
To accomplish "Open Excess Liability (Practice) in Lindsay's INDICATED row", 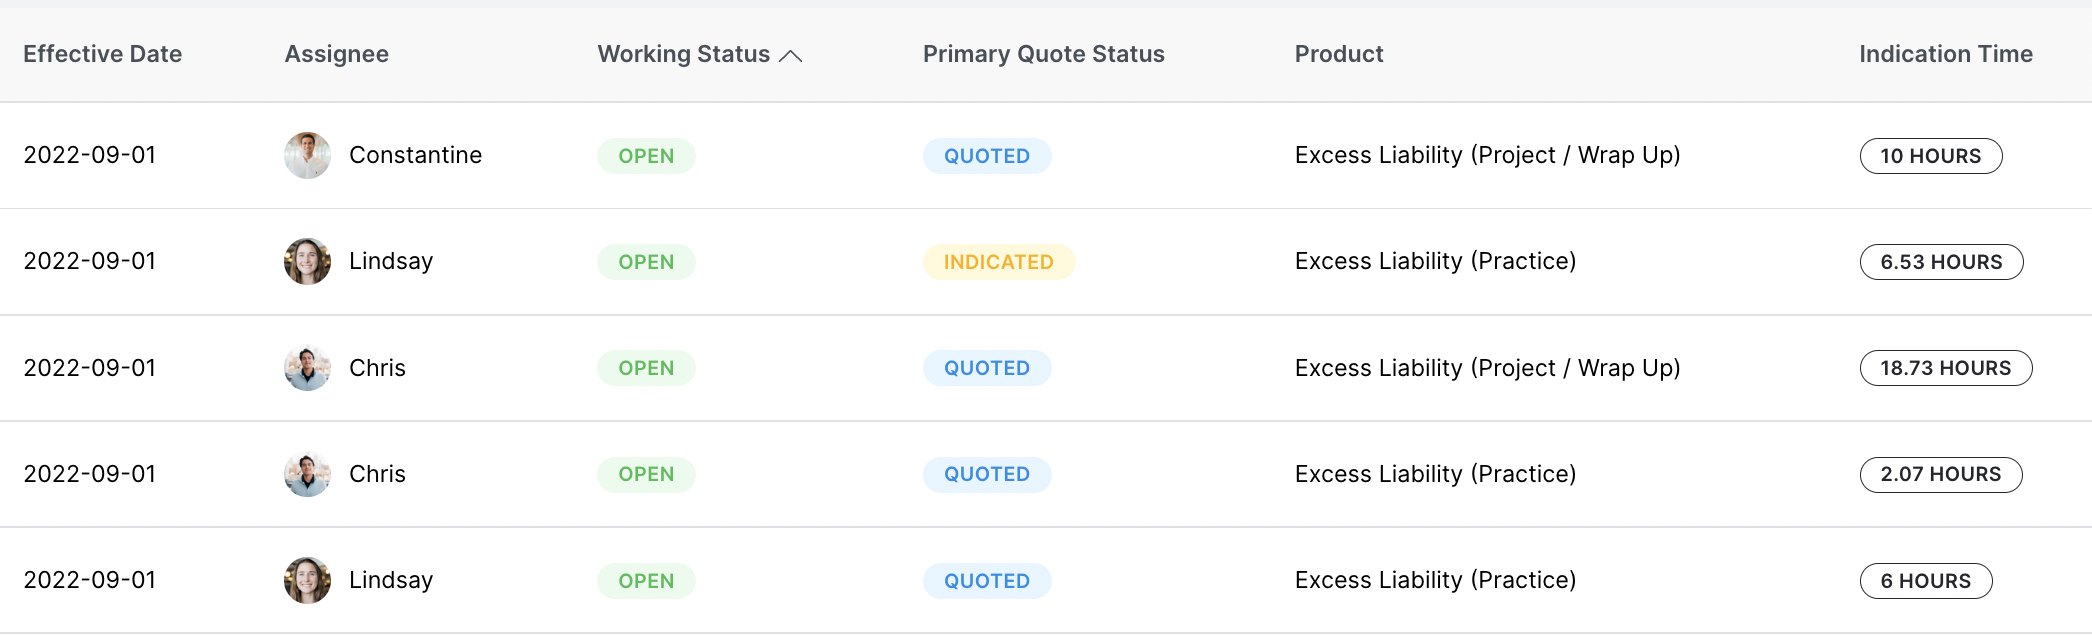I will click(1435, 261).
